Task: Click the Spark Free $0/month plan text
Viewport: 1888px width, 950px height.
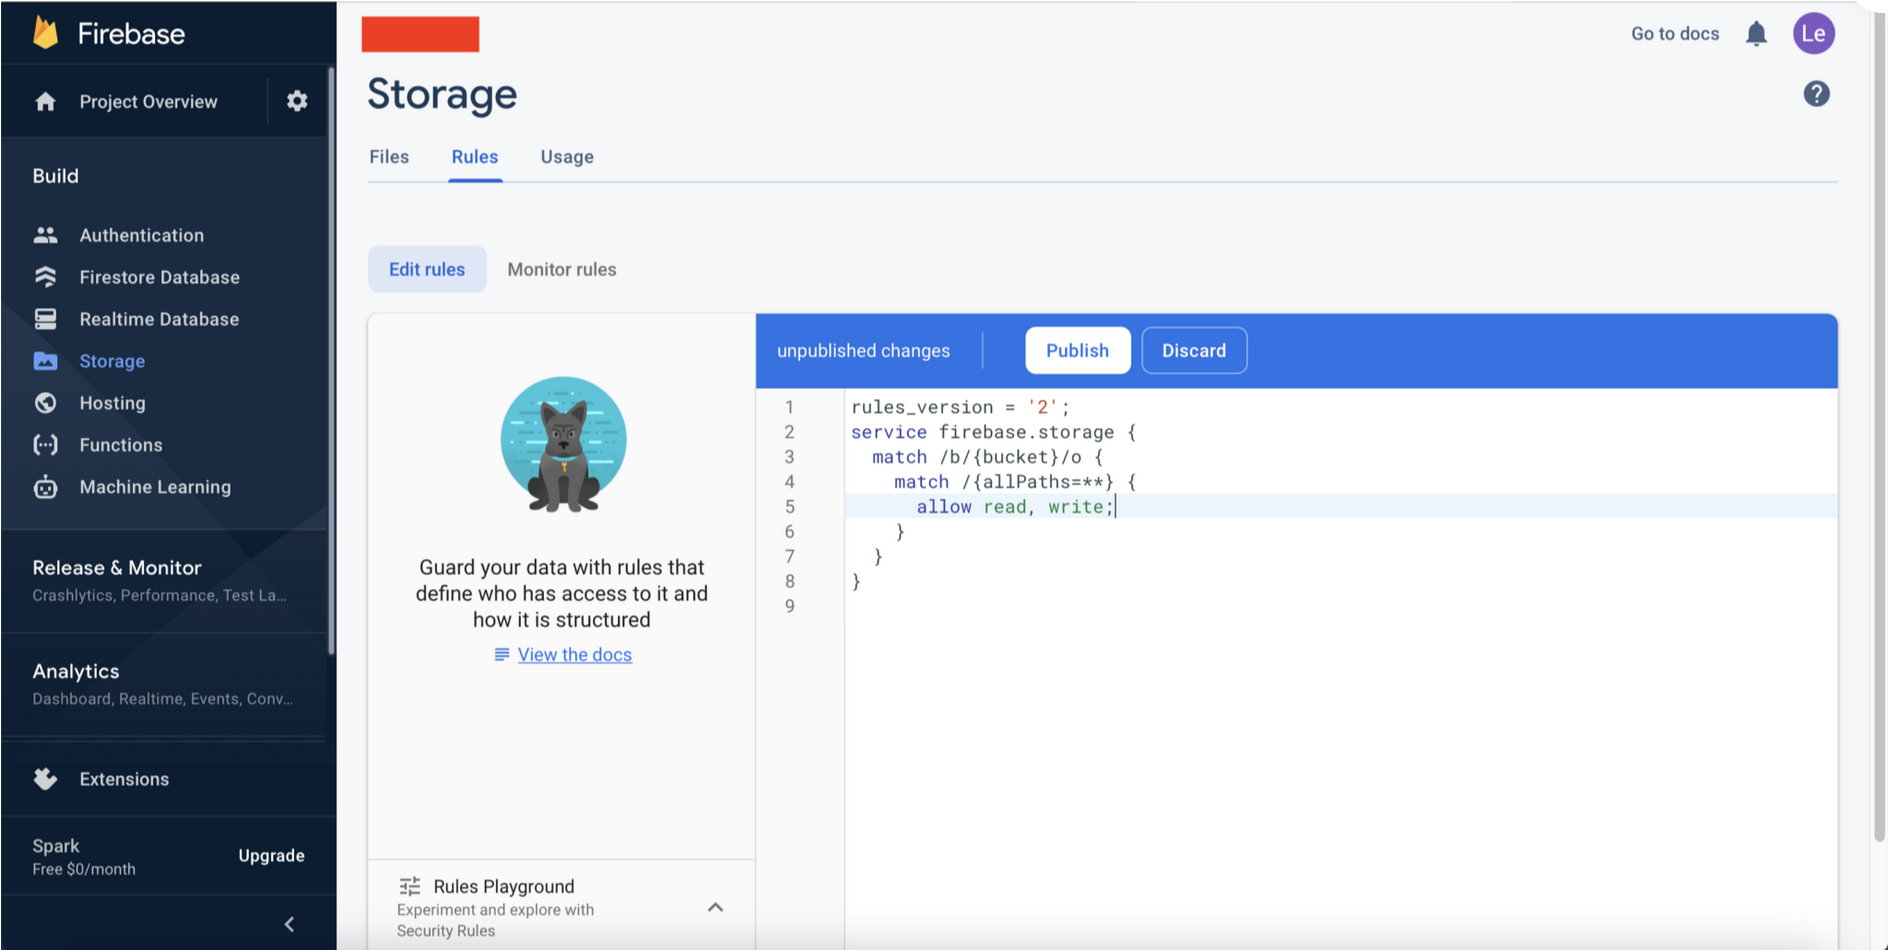Action: pyautogui.click(x=84, y=857)
